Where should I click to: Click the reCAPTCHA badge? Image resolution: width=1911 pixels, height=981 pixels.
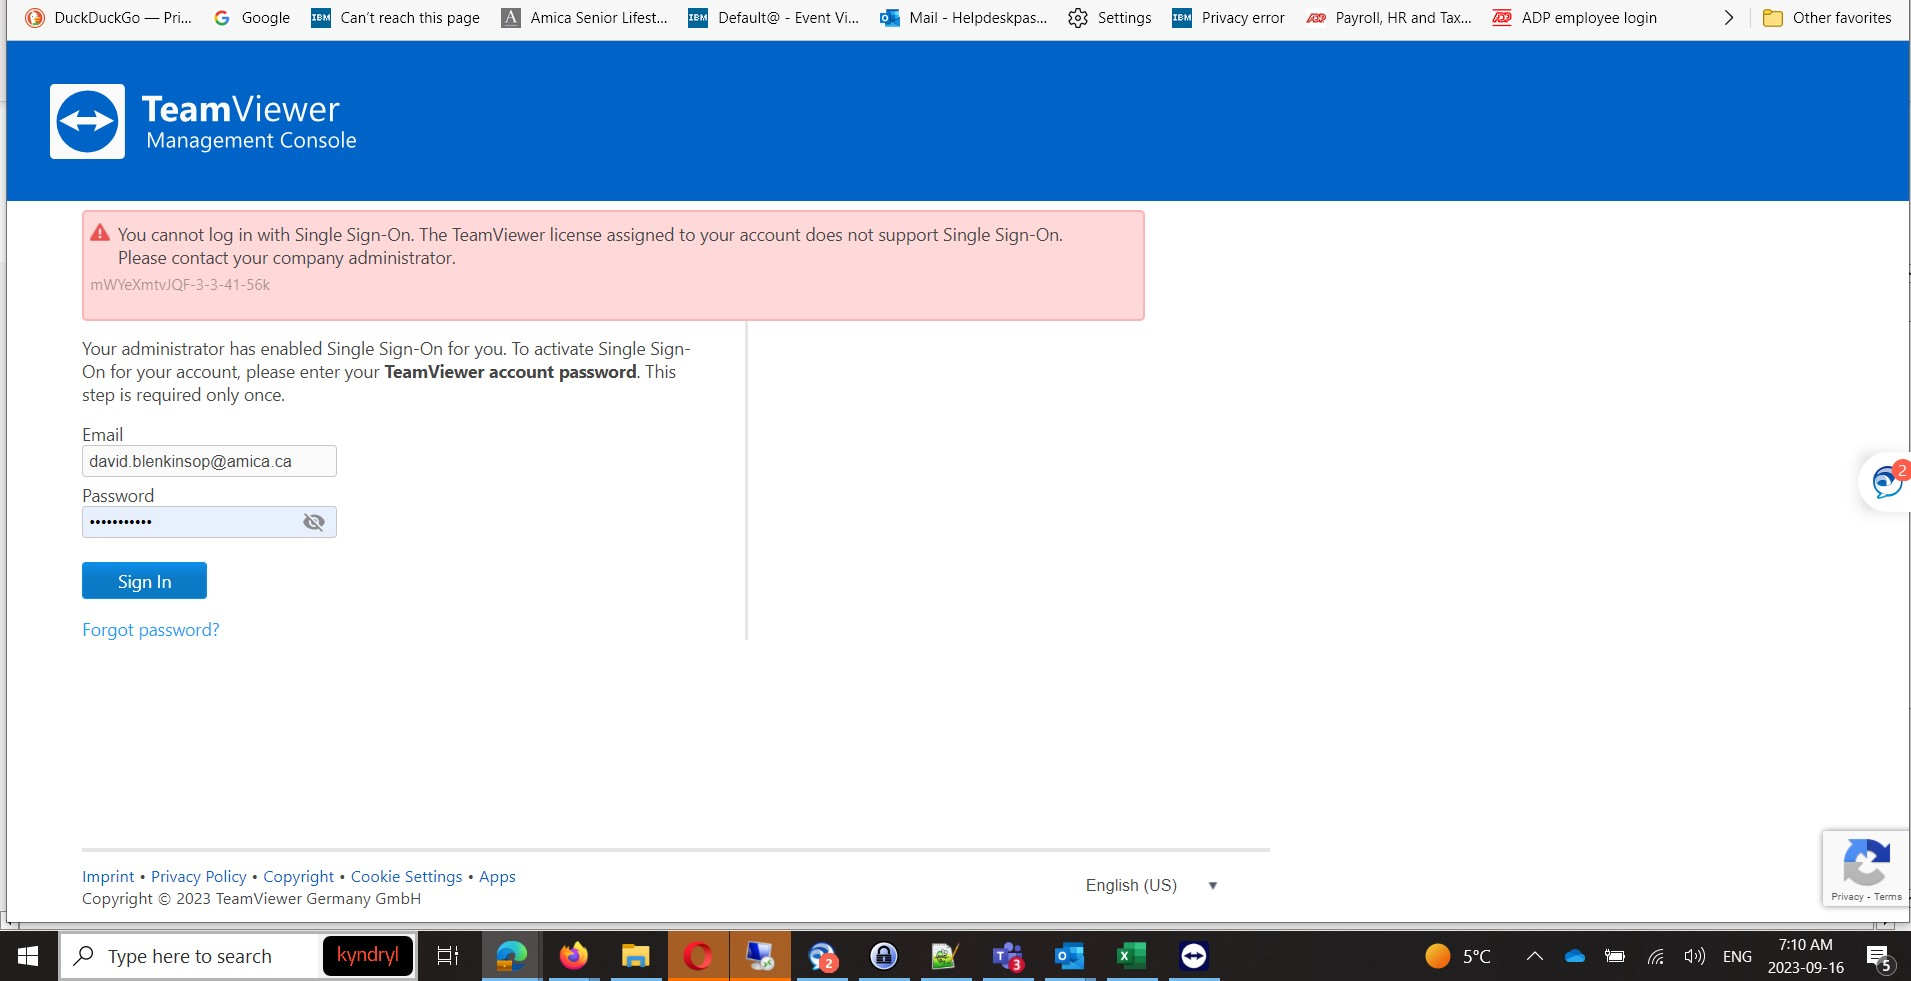pos(1866,868)
